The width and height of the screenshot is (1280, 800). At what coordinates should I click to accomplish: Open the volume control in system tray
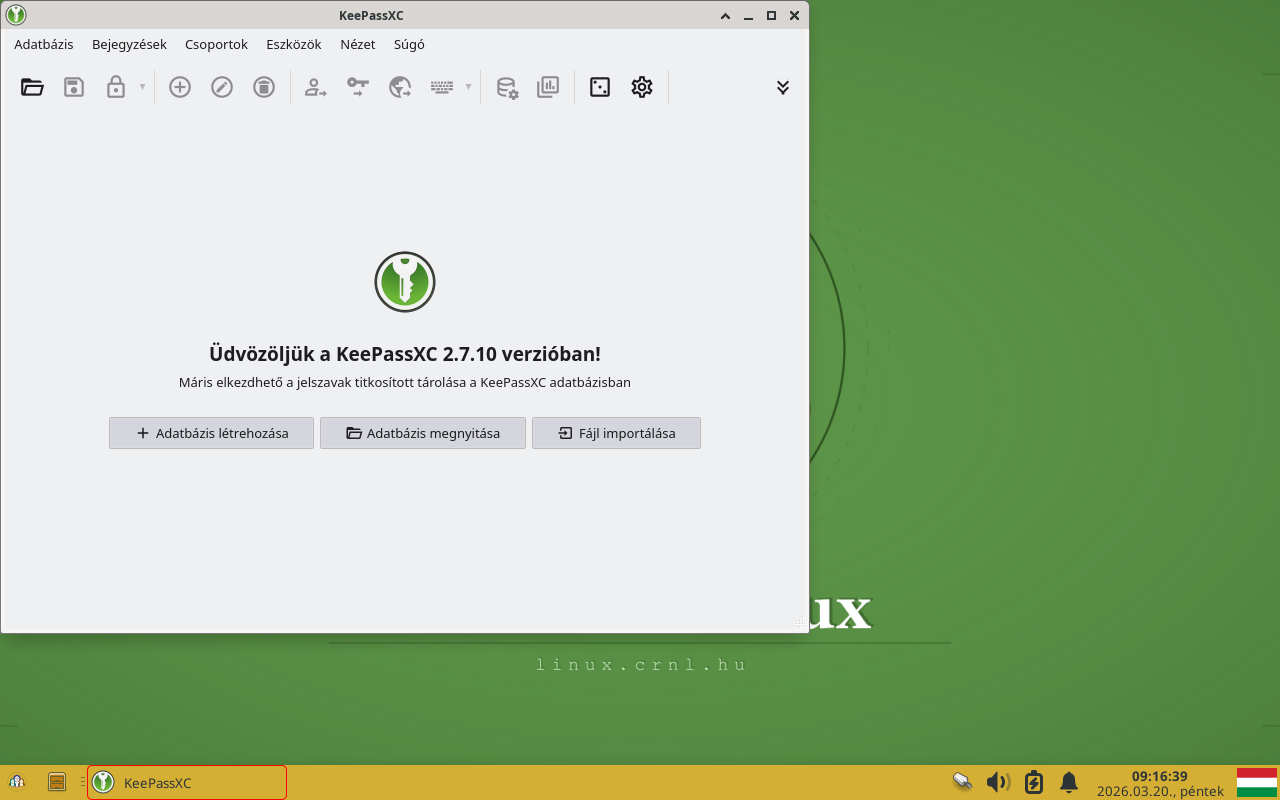click(997, 782)
